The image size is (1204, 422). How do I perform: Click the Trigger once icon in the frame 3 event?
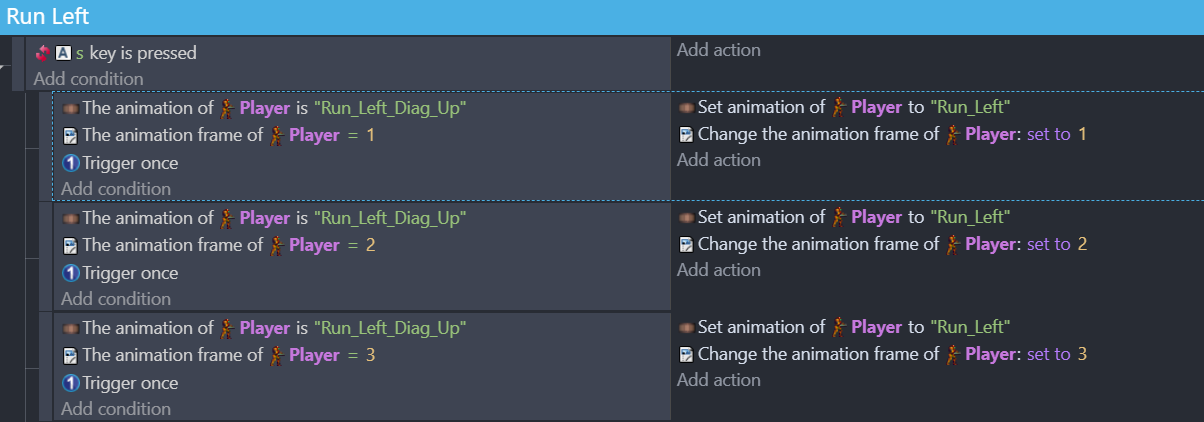point(70,383)
